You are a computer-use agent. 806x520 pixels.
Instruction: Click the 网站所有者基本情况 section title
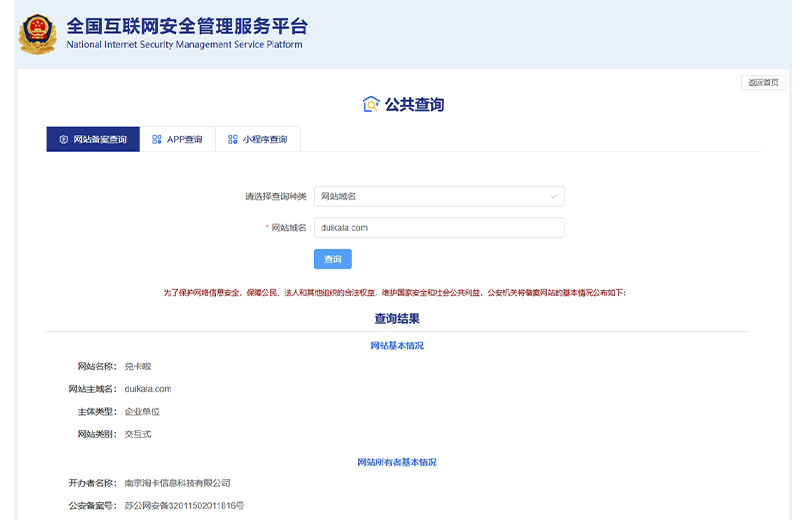397,462
